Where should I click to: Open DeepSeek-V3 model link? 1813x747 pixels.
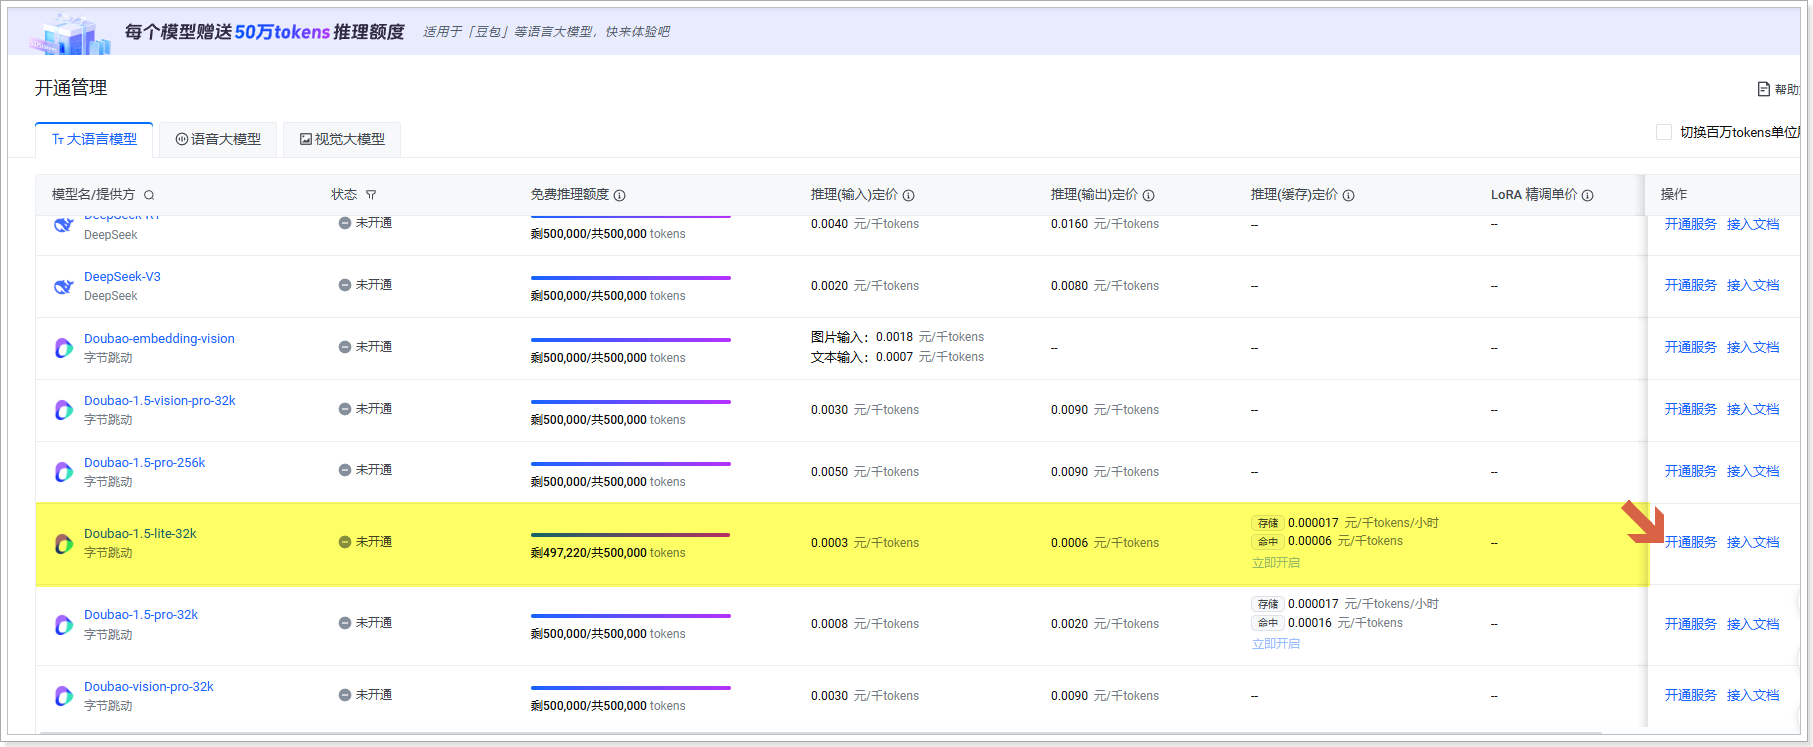(122, 277)
